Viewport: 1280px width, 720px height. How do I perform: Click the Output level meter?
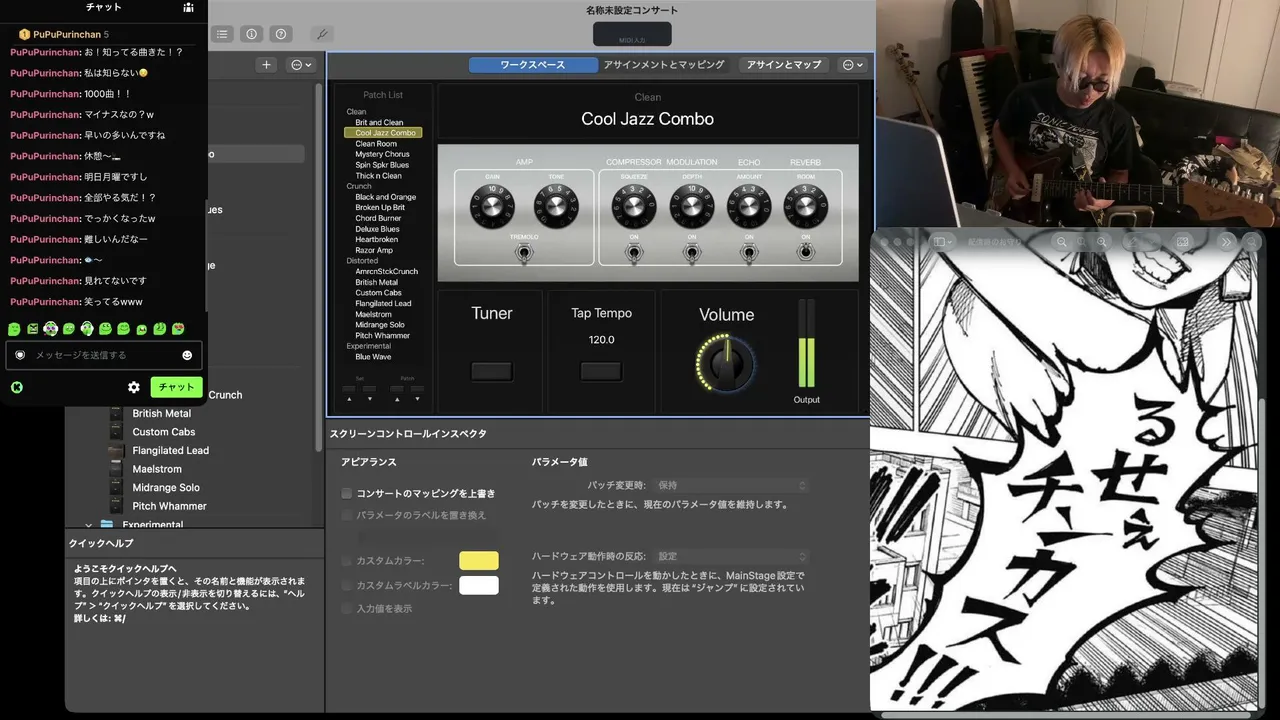click(x=806, y=344)
